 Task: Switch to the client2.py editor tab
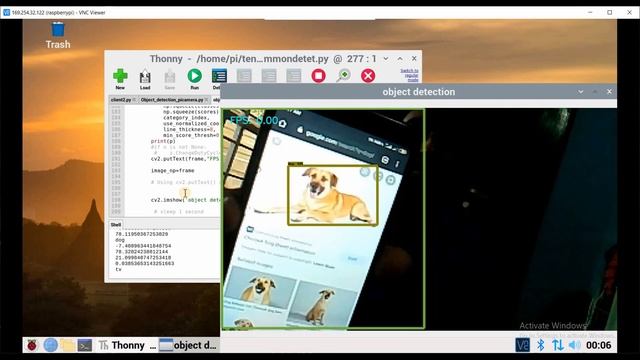click(121, 100)
